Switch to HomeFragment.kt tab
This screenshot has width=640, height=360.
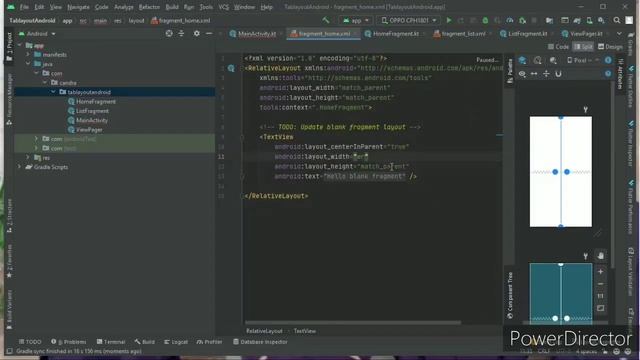click(x=392, y=33)
